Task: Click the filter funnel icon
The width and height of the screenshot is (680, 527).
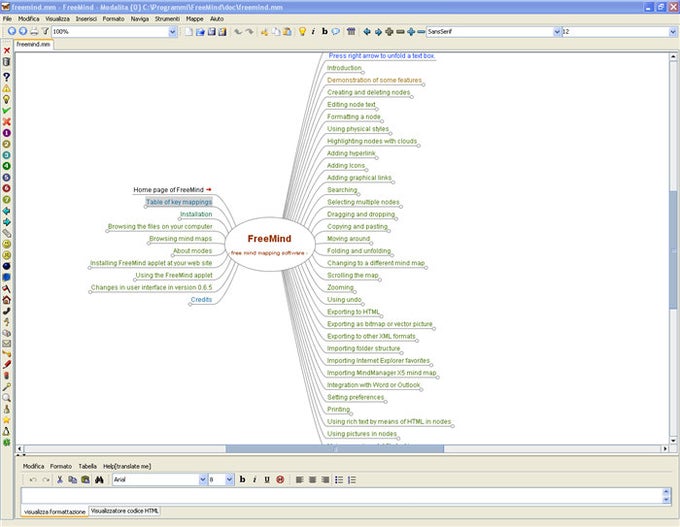Action: (x=45, y=31)
